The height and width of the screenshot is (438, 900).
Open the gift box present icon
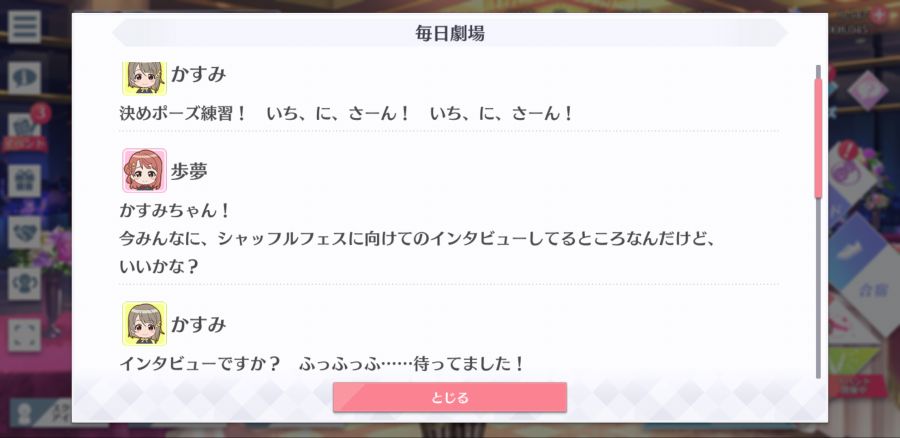click(x=24, y=181)
